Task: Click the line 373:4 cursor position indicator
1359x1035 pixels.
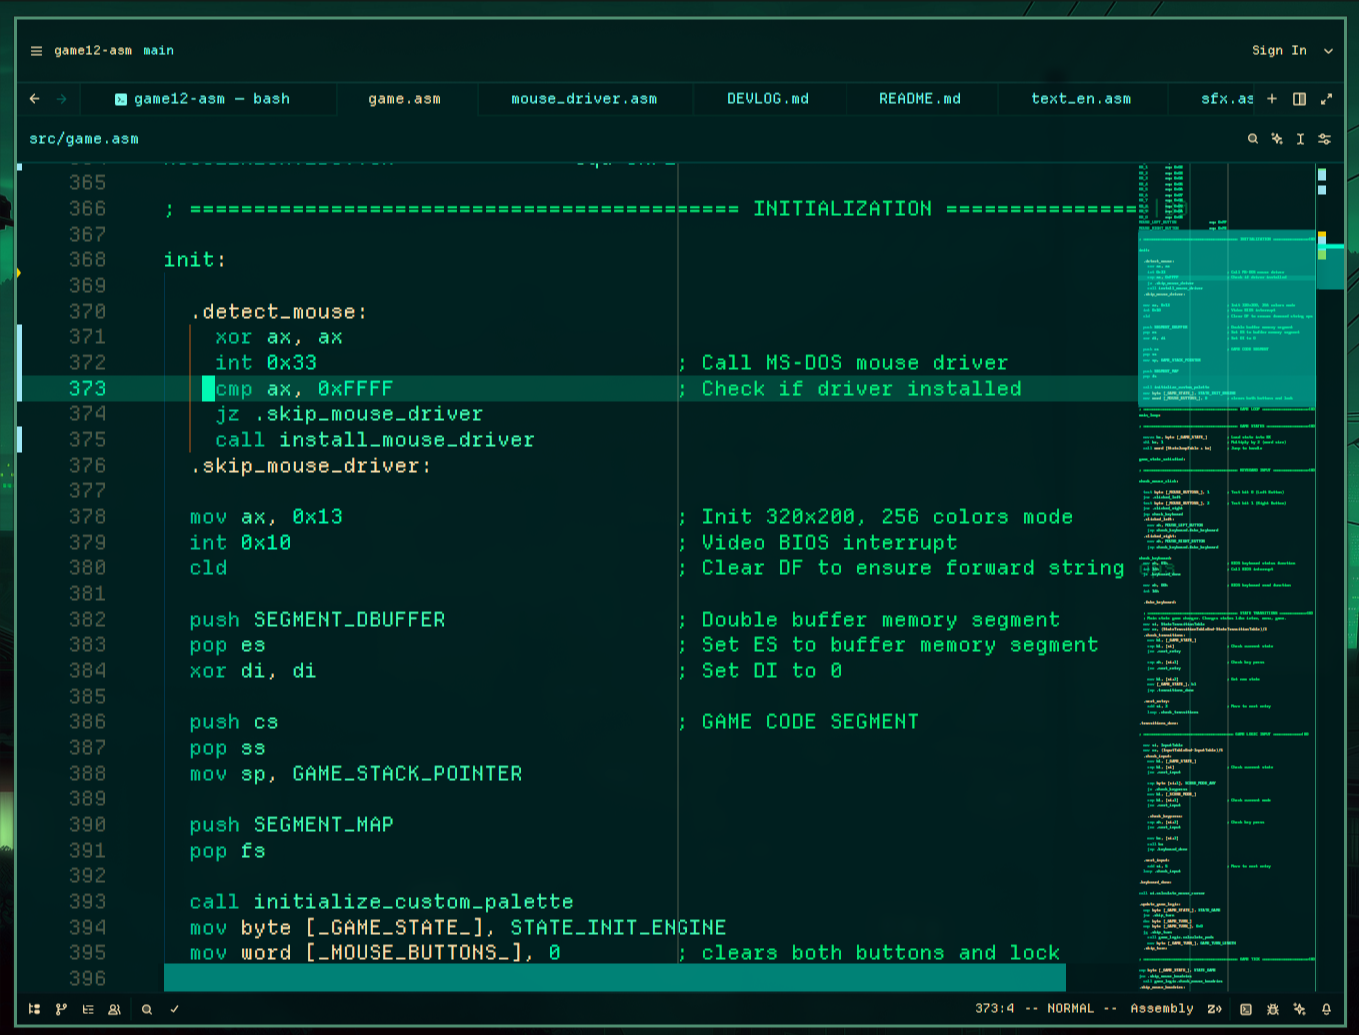Action: click(x=994, y=1009)
